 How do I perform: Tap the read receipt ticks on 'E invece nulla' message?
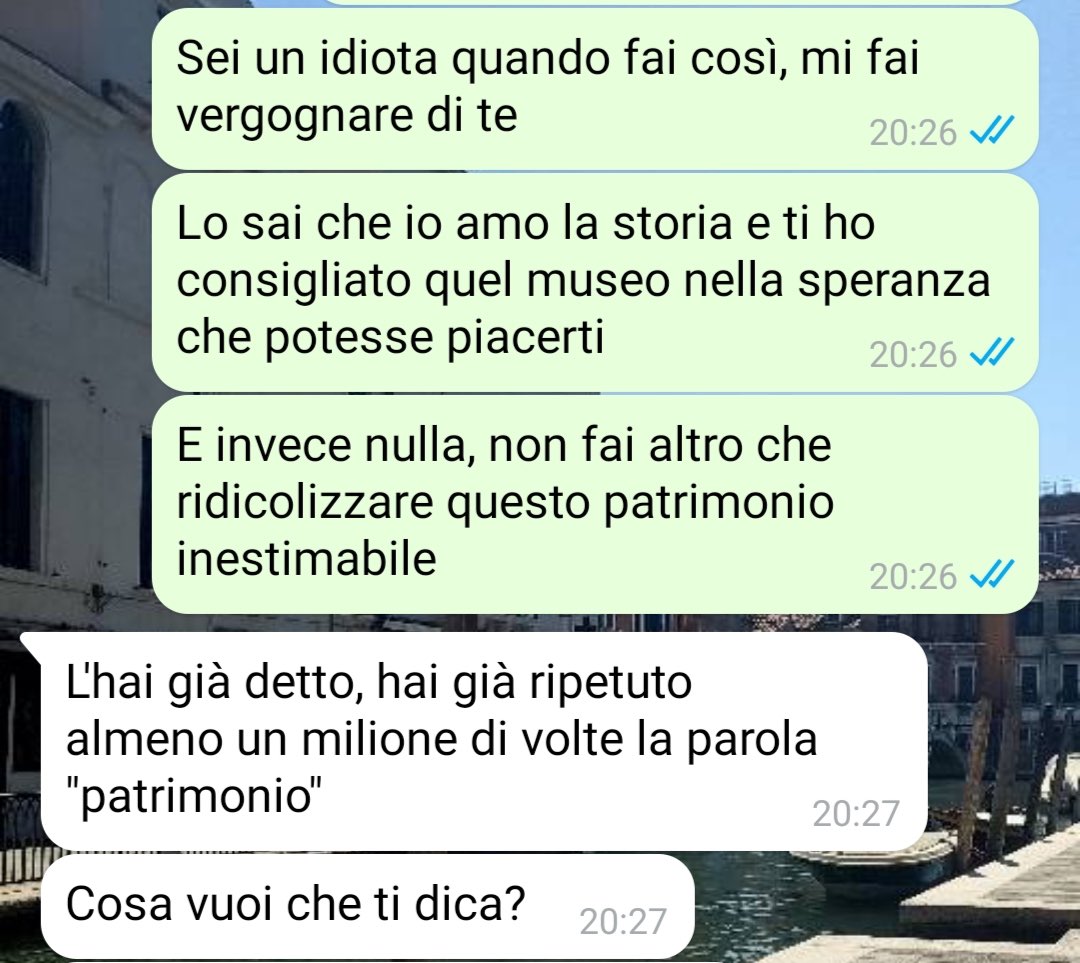click(x=992, y=574)
